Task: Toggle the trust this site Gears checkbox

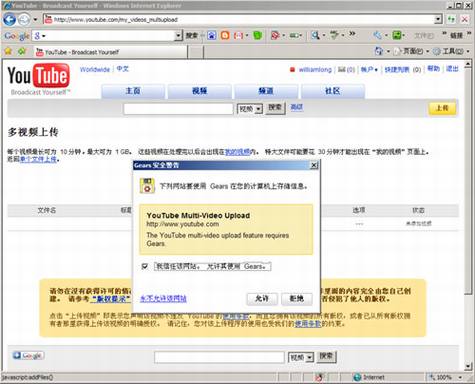Action: pyautogui.click(x=145, y=266)
